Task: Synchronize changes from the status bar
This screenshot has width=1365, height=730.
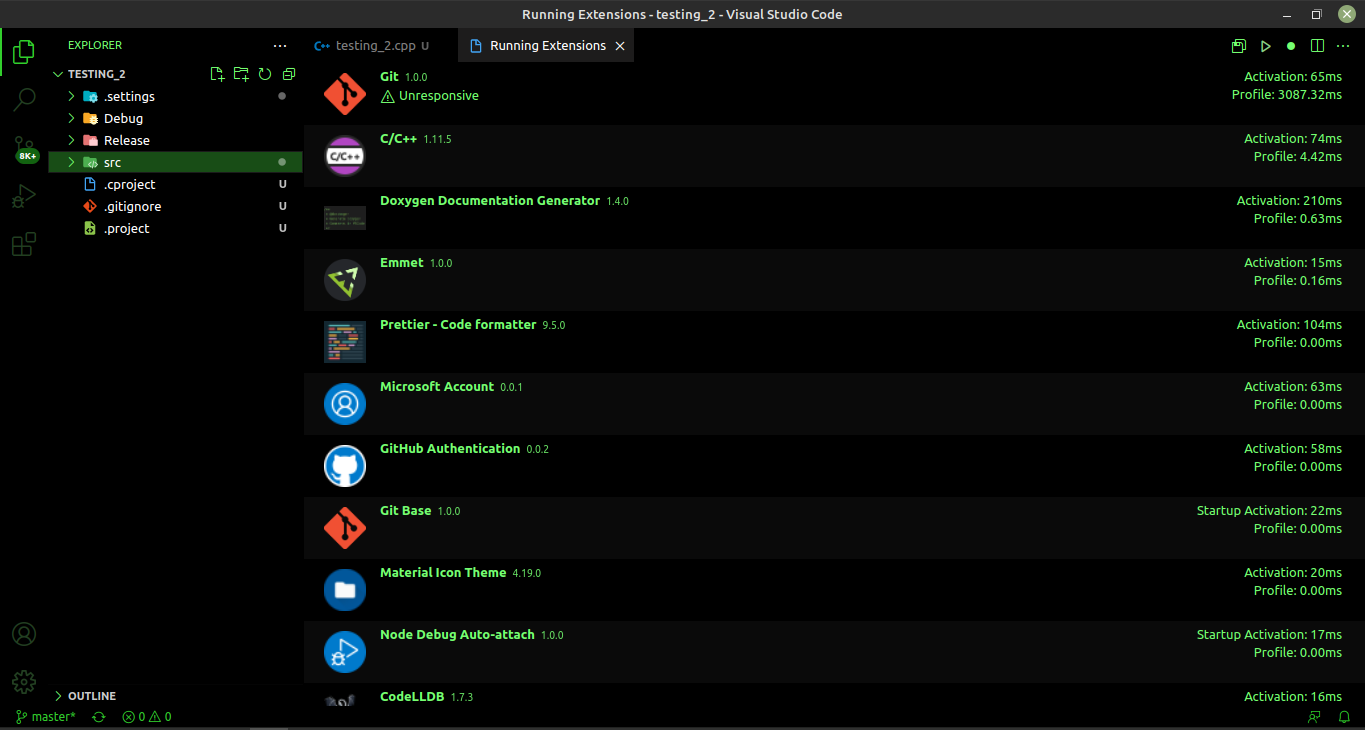Action: [x=99, y=717]
